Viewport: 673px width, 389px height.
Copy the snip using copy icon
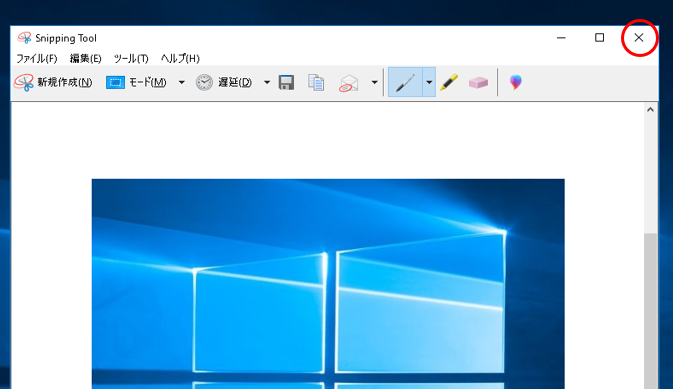pyautogui.click(x=316, y=82)
